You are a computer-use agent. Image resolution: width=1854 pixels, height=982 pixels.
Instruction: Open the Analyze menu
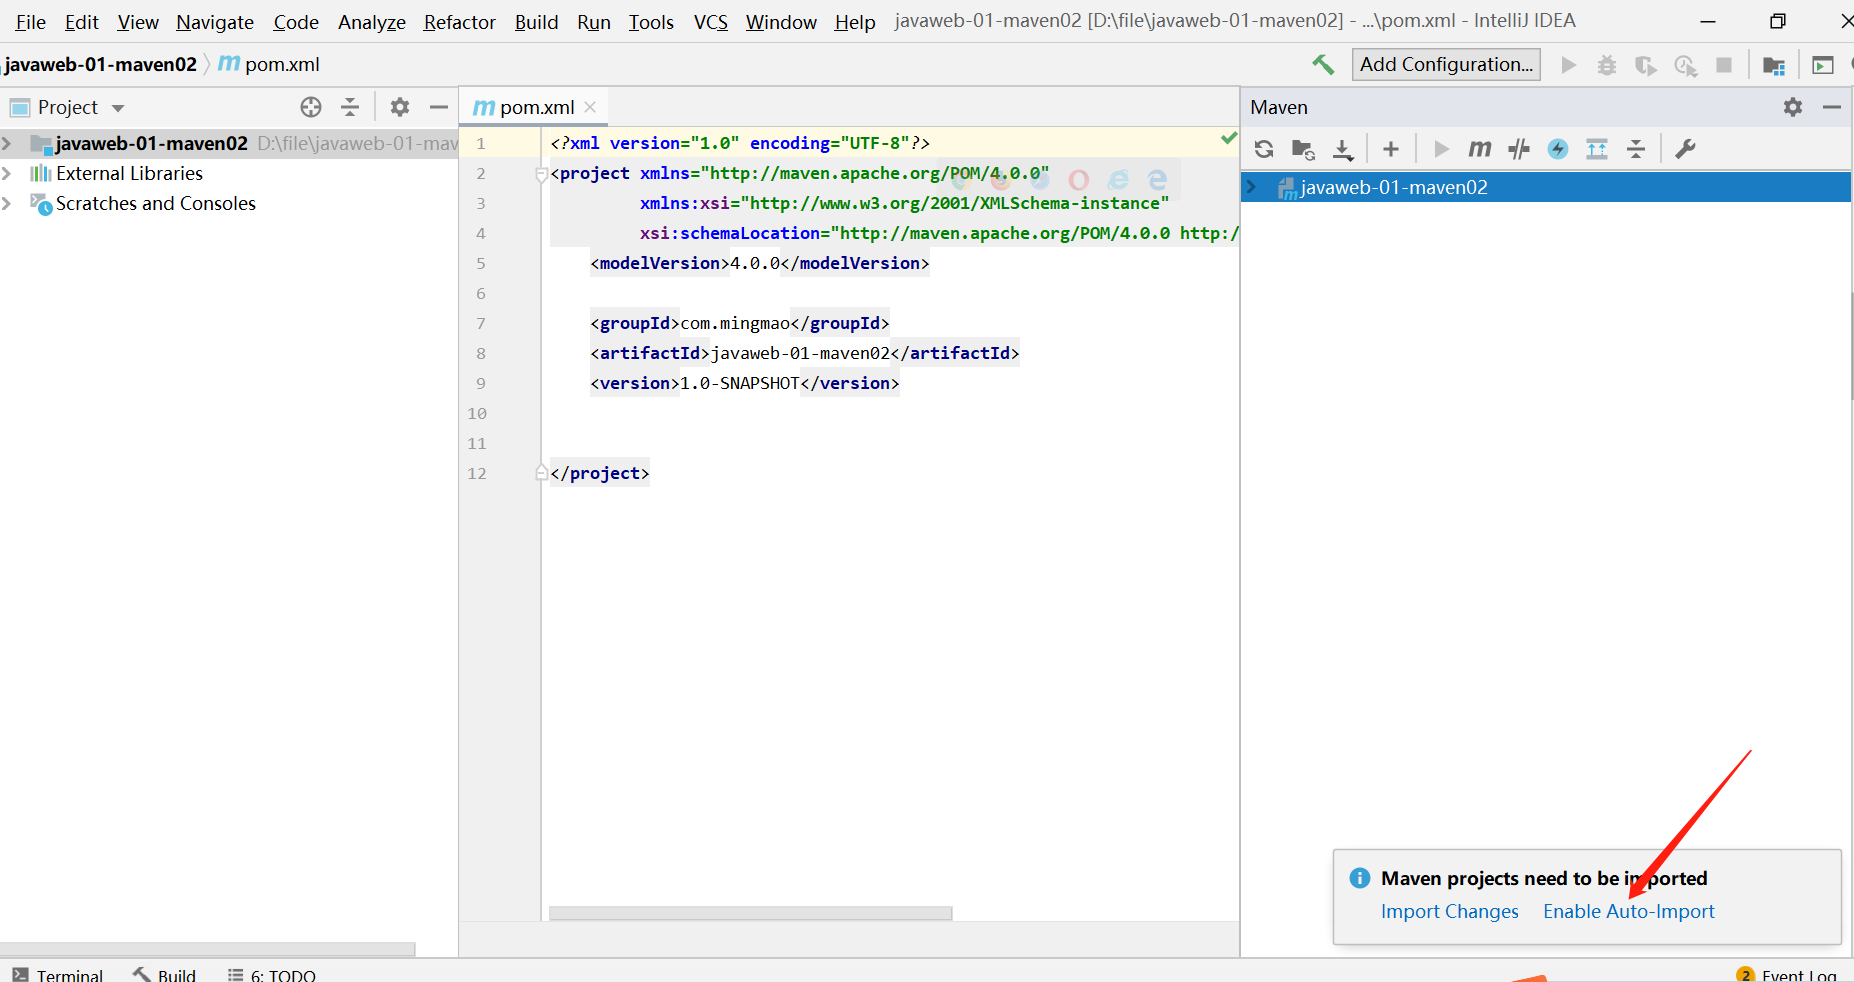pos(372,22)
